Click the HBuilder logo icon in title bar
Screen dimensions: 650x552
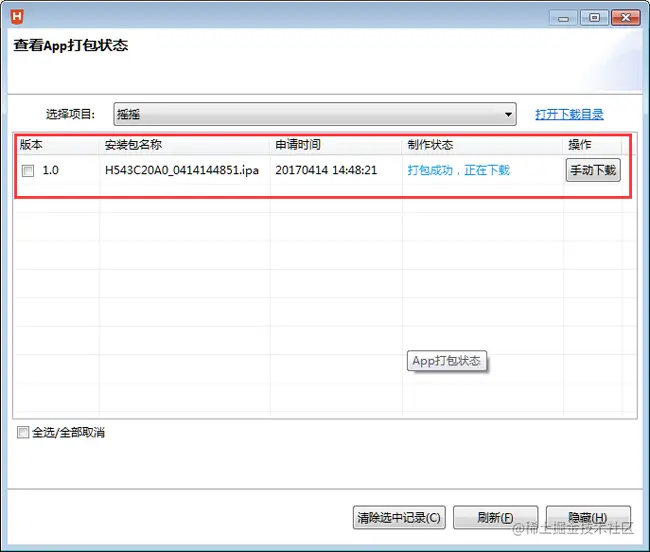(17, 16)
